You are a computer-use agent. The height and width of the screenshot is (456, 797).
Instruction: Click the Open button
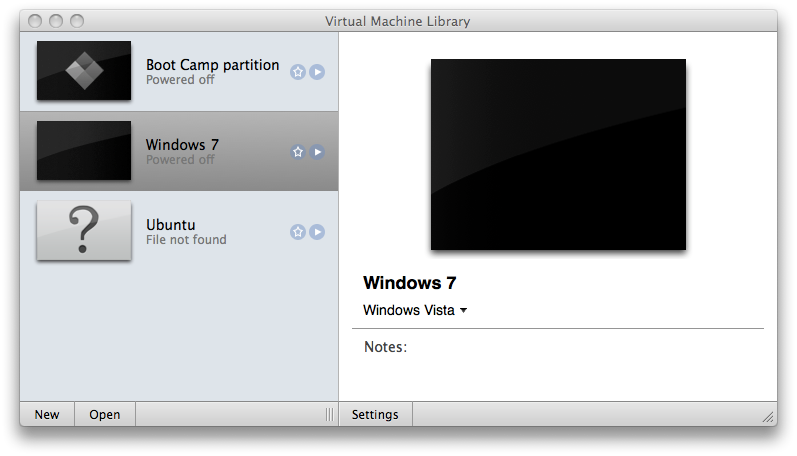(x=105, y=414)
